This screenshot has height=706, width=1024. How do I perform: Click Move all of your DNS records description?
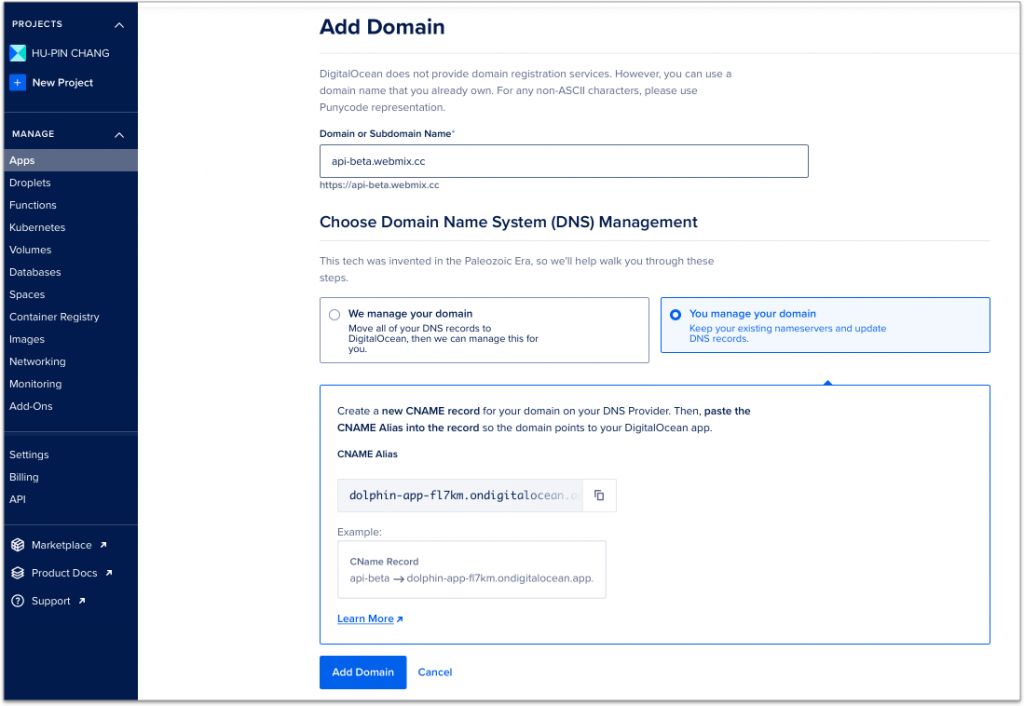coord(443,338)
